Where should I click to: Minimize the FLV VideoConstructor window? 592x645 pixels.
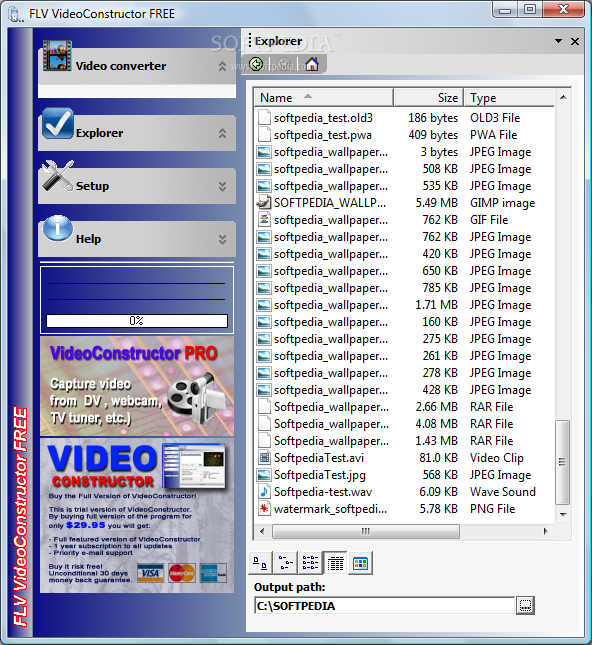[505, 9]
